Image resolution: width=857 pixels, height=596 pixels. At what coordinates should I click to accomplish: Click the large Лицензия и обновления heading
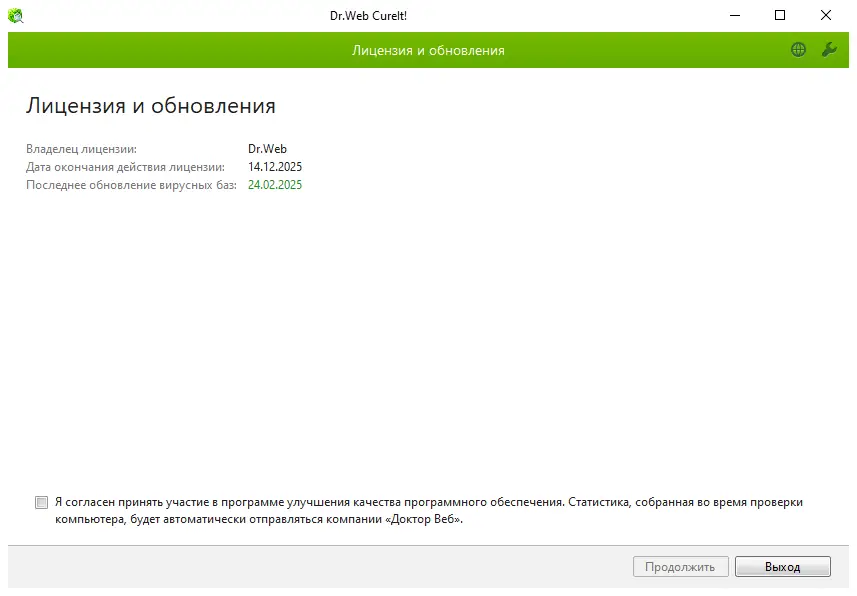pyautogui.click(x=151, y=106)
